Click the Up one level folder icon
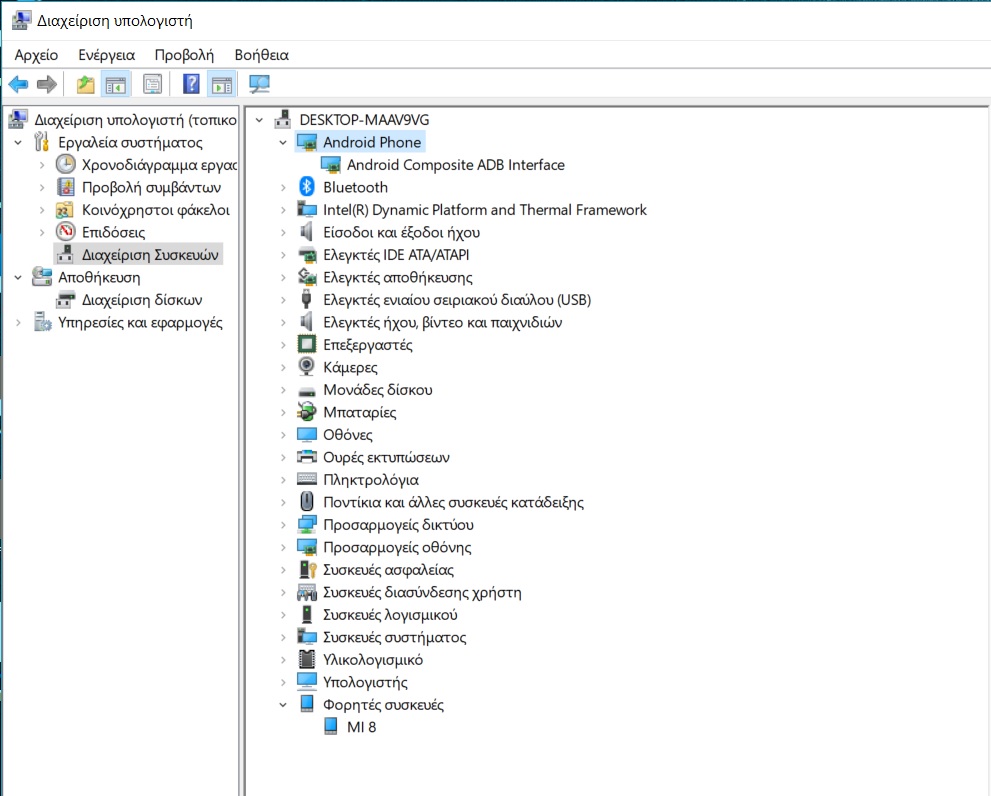This screenshot has width=991, height=796. 86,85
